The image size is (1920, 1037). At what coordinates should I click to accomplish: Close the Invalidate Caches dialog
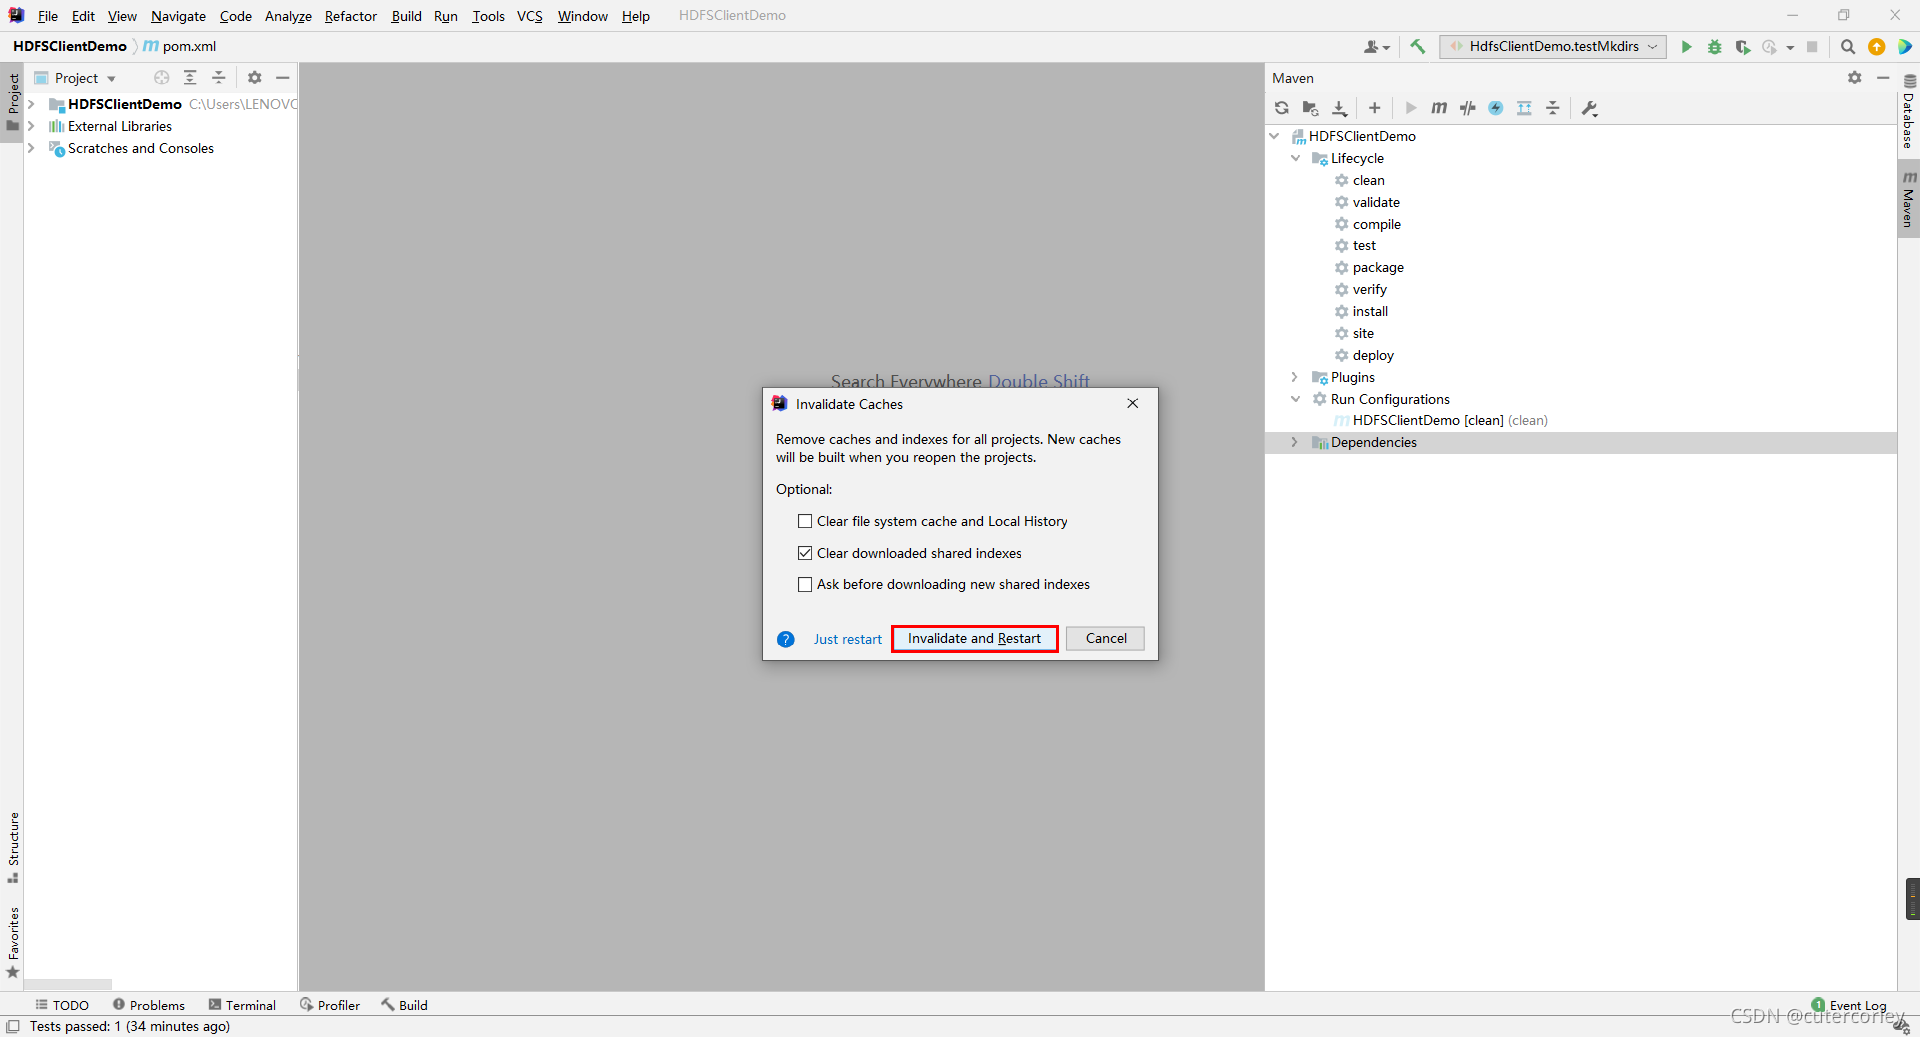pyautogui.click(x=1133, y=403)
